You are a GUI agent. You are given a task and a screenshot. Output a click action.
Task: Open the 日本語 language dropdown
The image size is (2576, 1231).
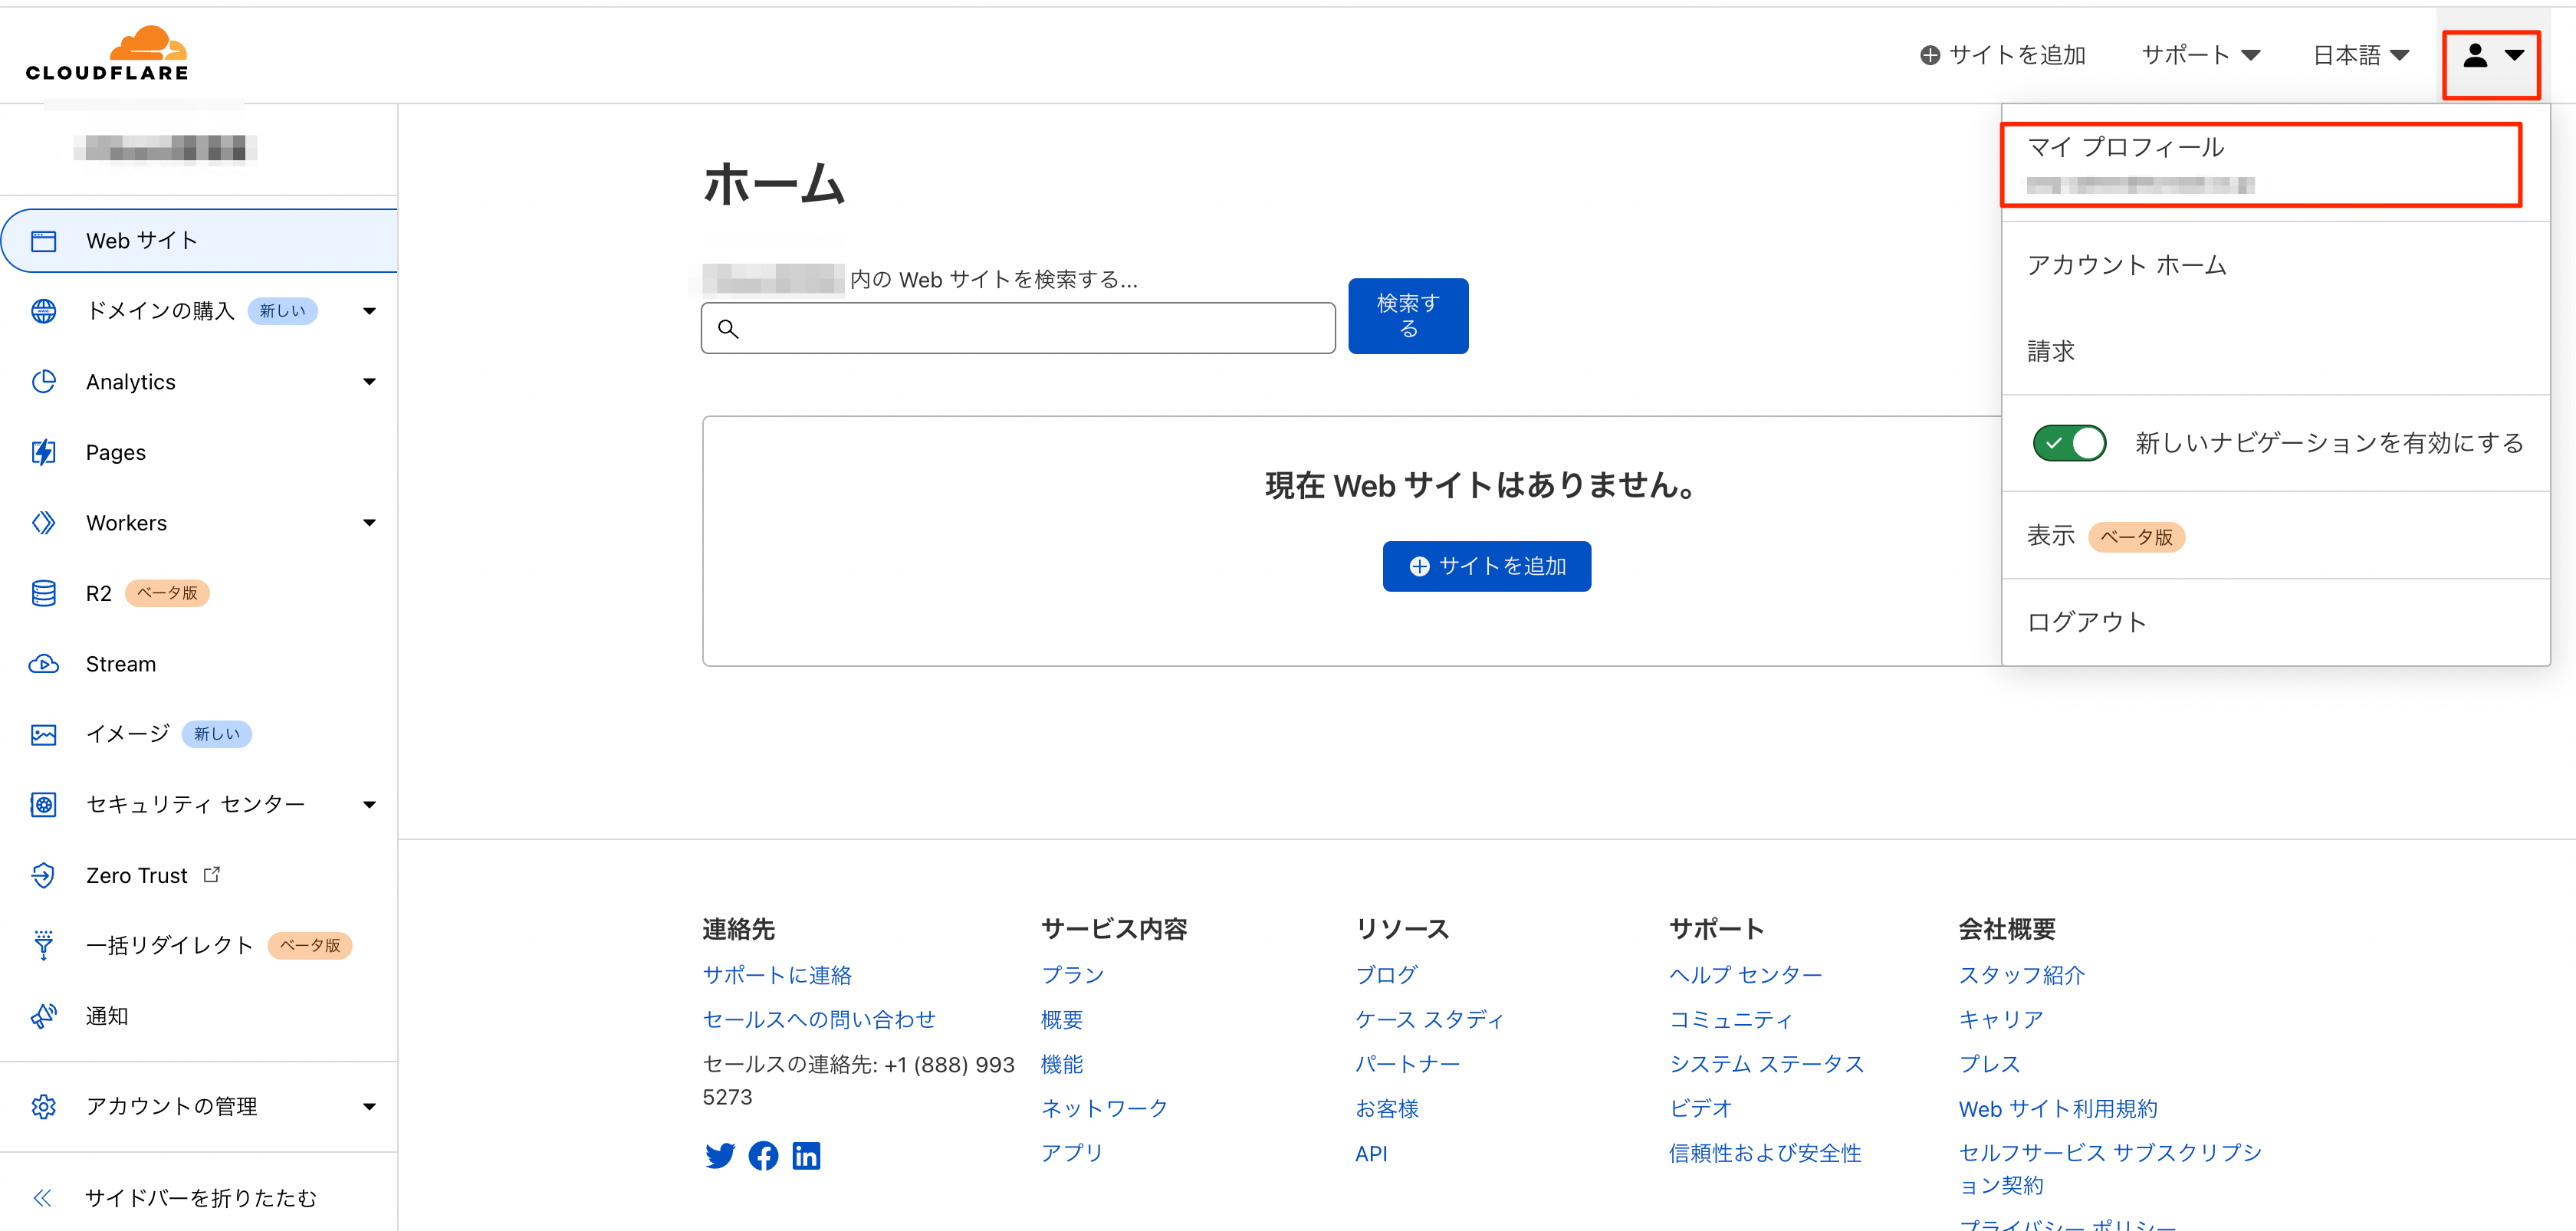coord(2360,56)
